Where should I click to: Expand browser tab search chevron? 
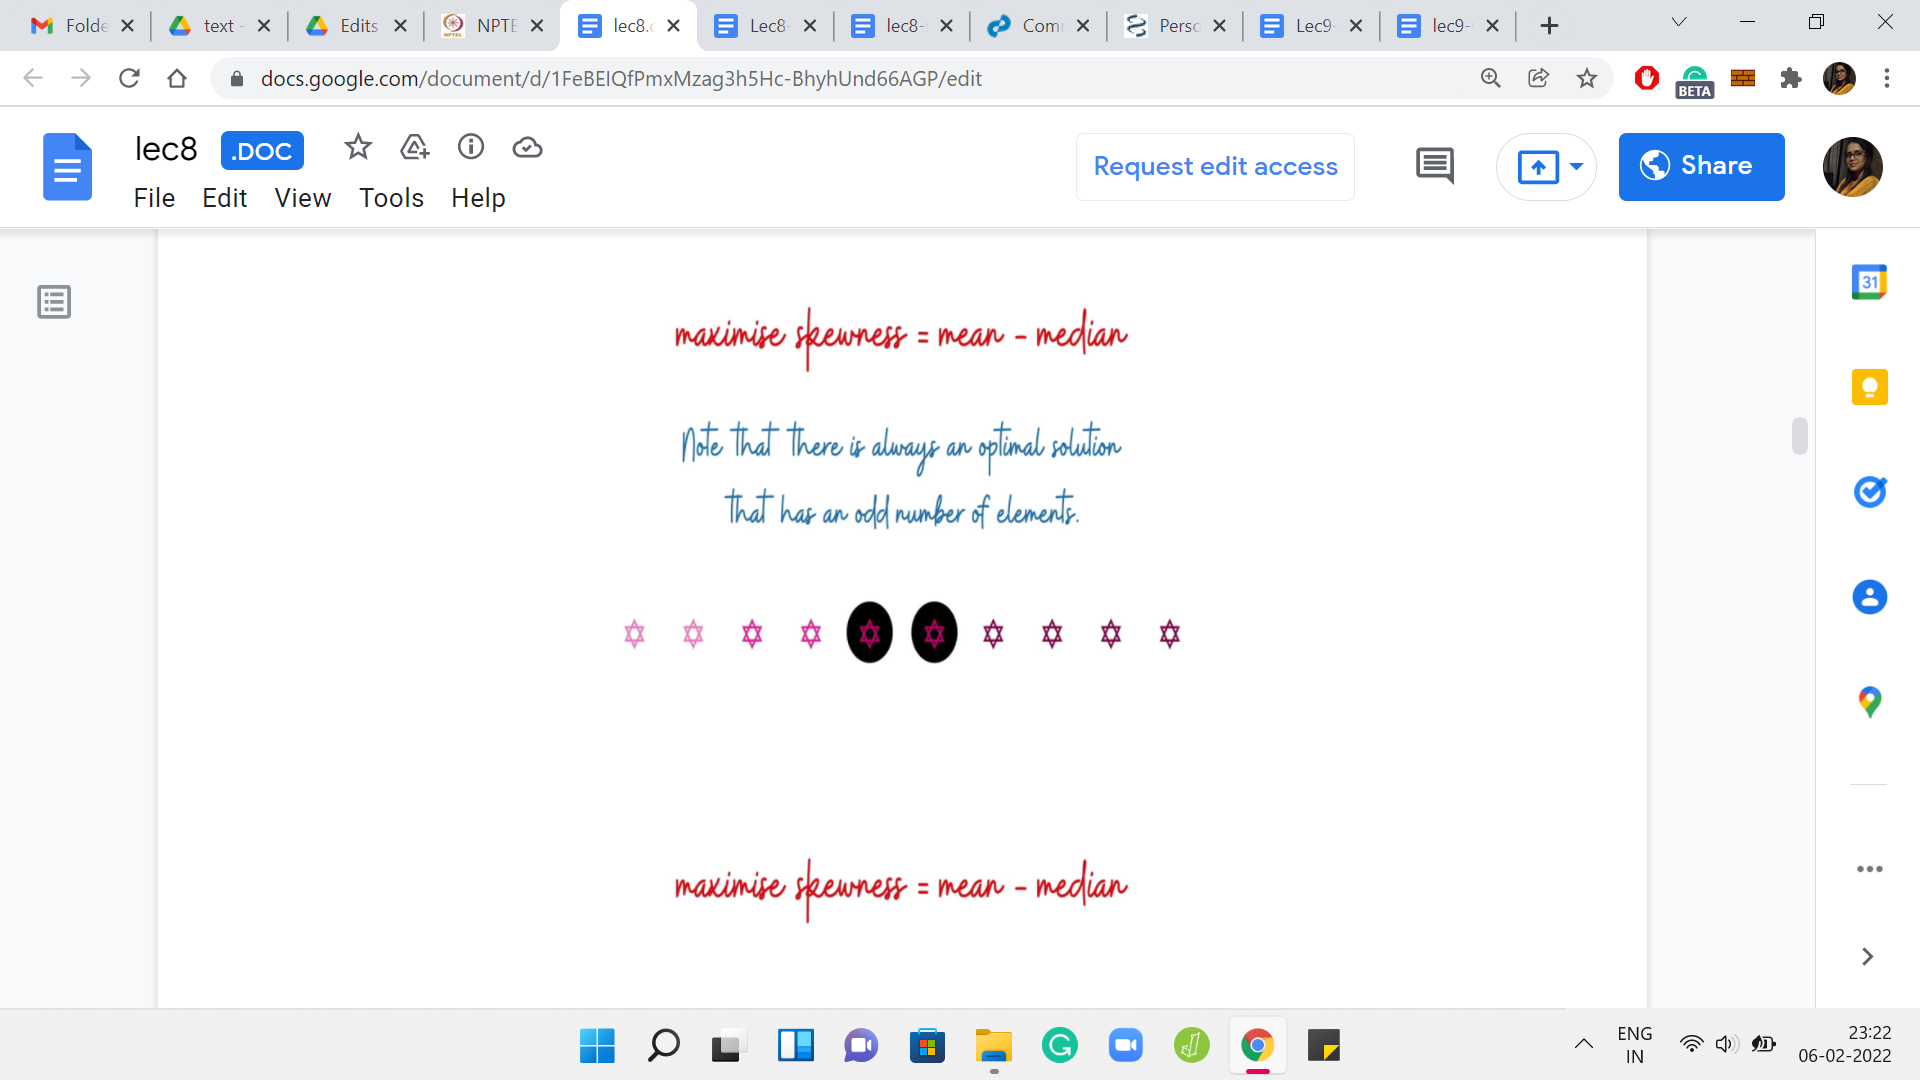pos(1678,22)
